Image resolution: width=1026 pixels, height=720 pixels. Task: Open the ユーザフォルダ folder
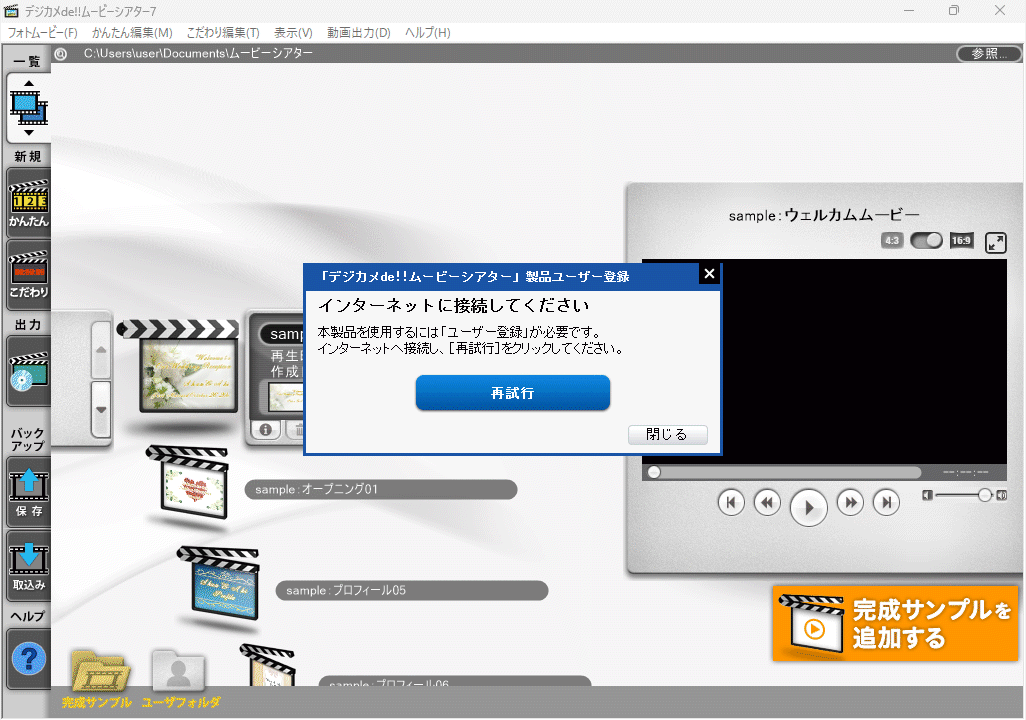click(179, 678)
